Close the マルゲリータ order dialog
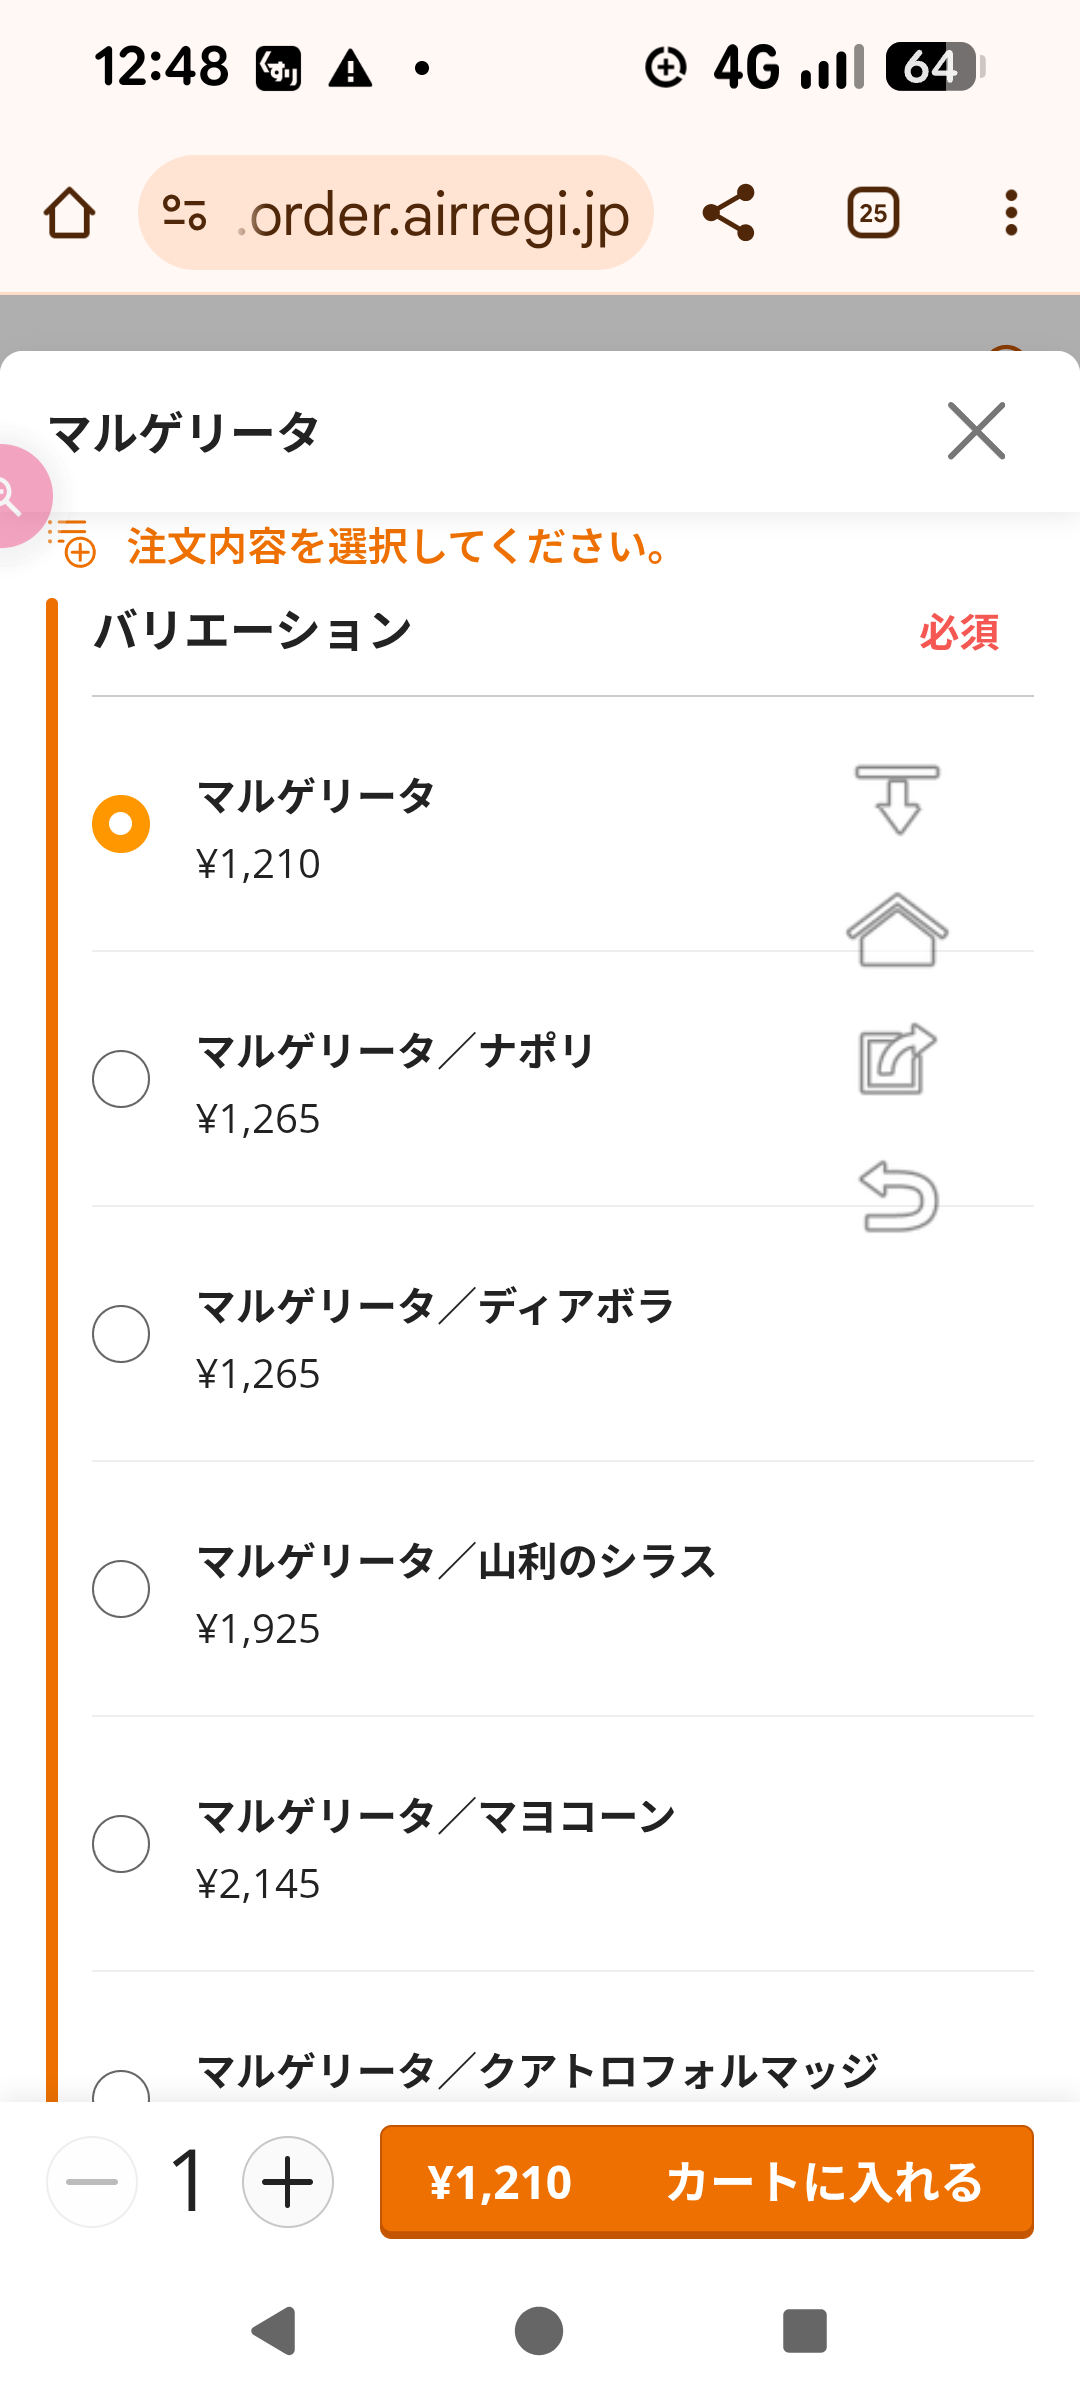 click(x=976, y=431)
